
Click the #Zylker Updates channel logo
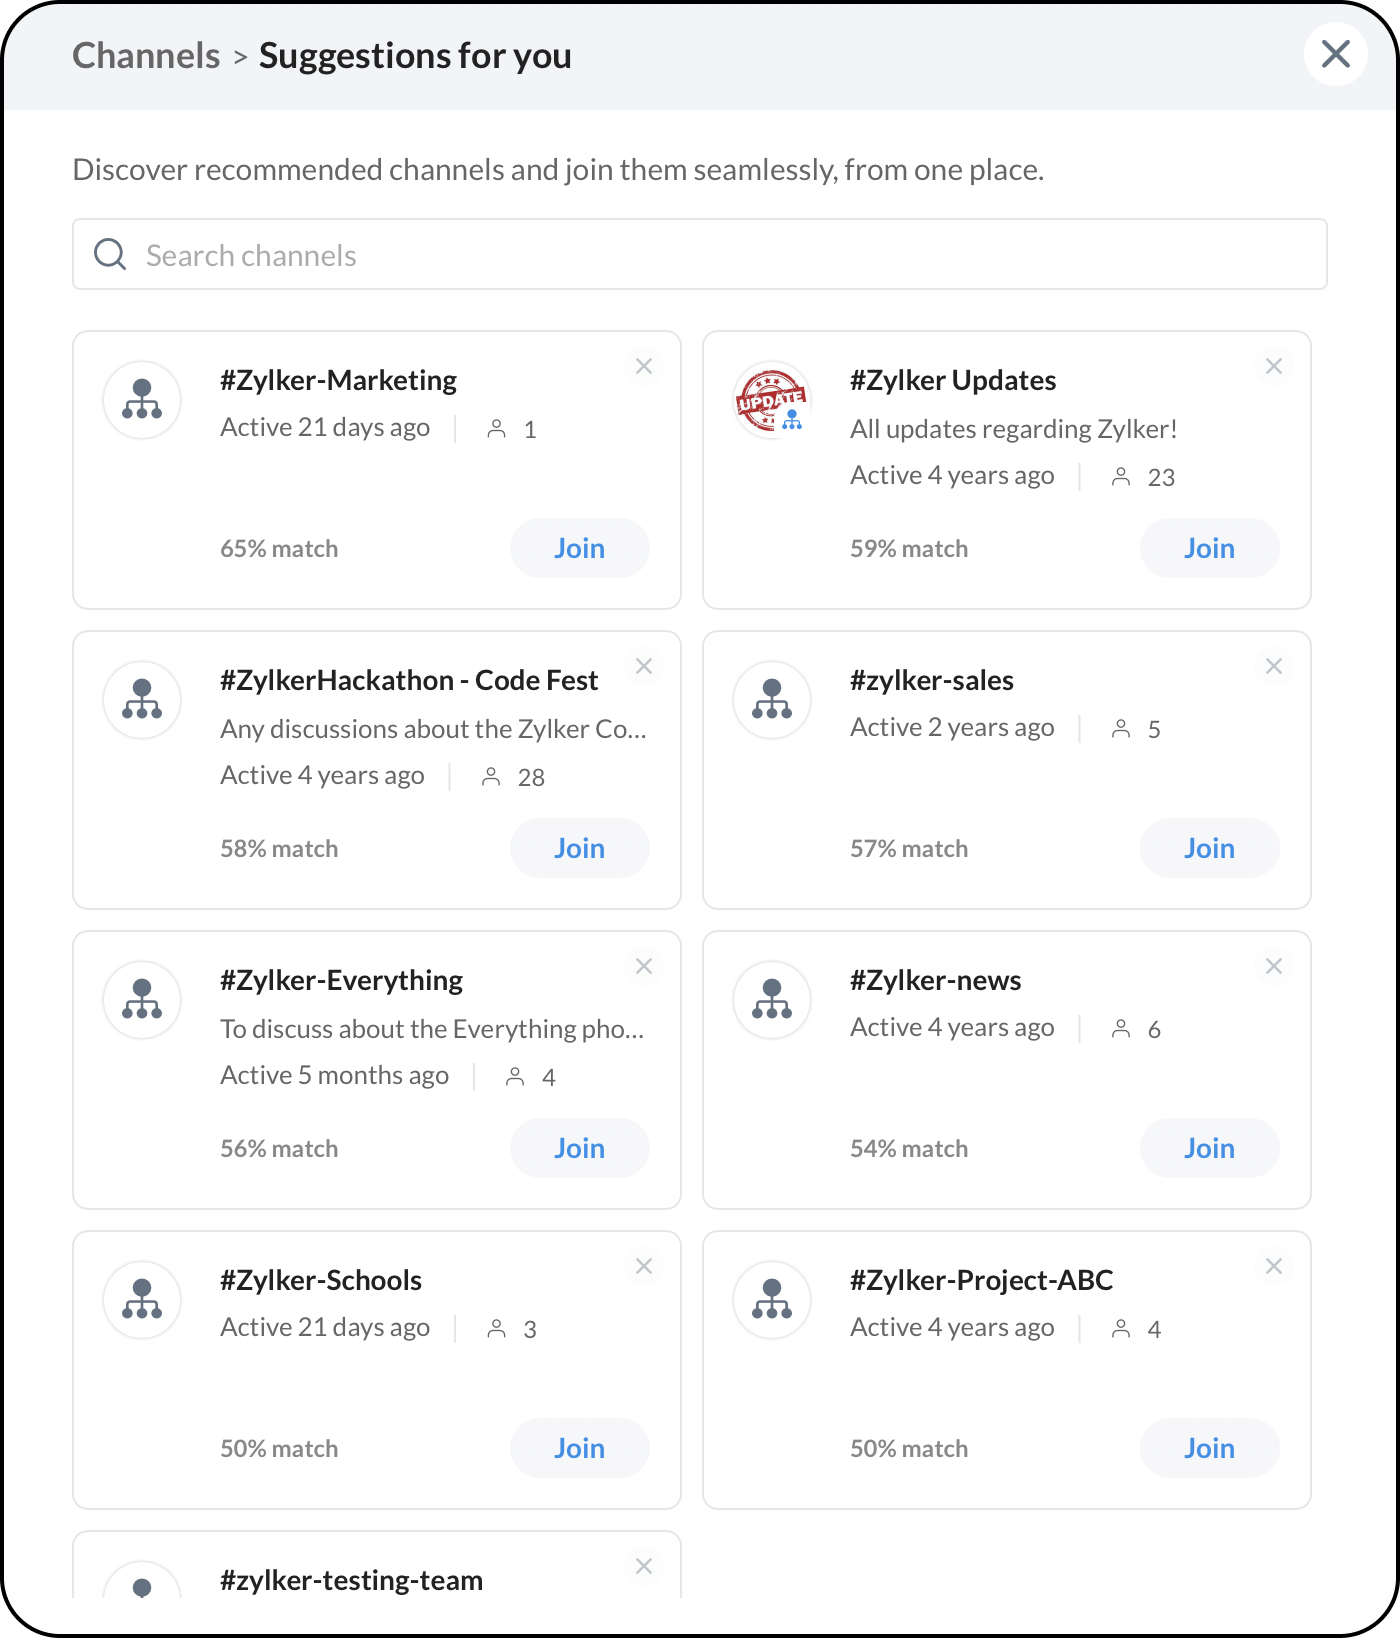tap(772, 400)
